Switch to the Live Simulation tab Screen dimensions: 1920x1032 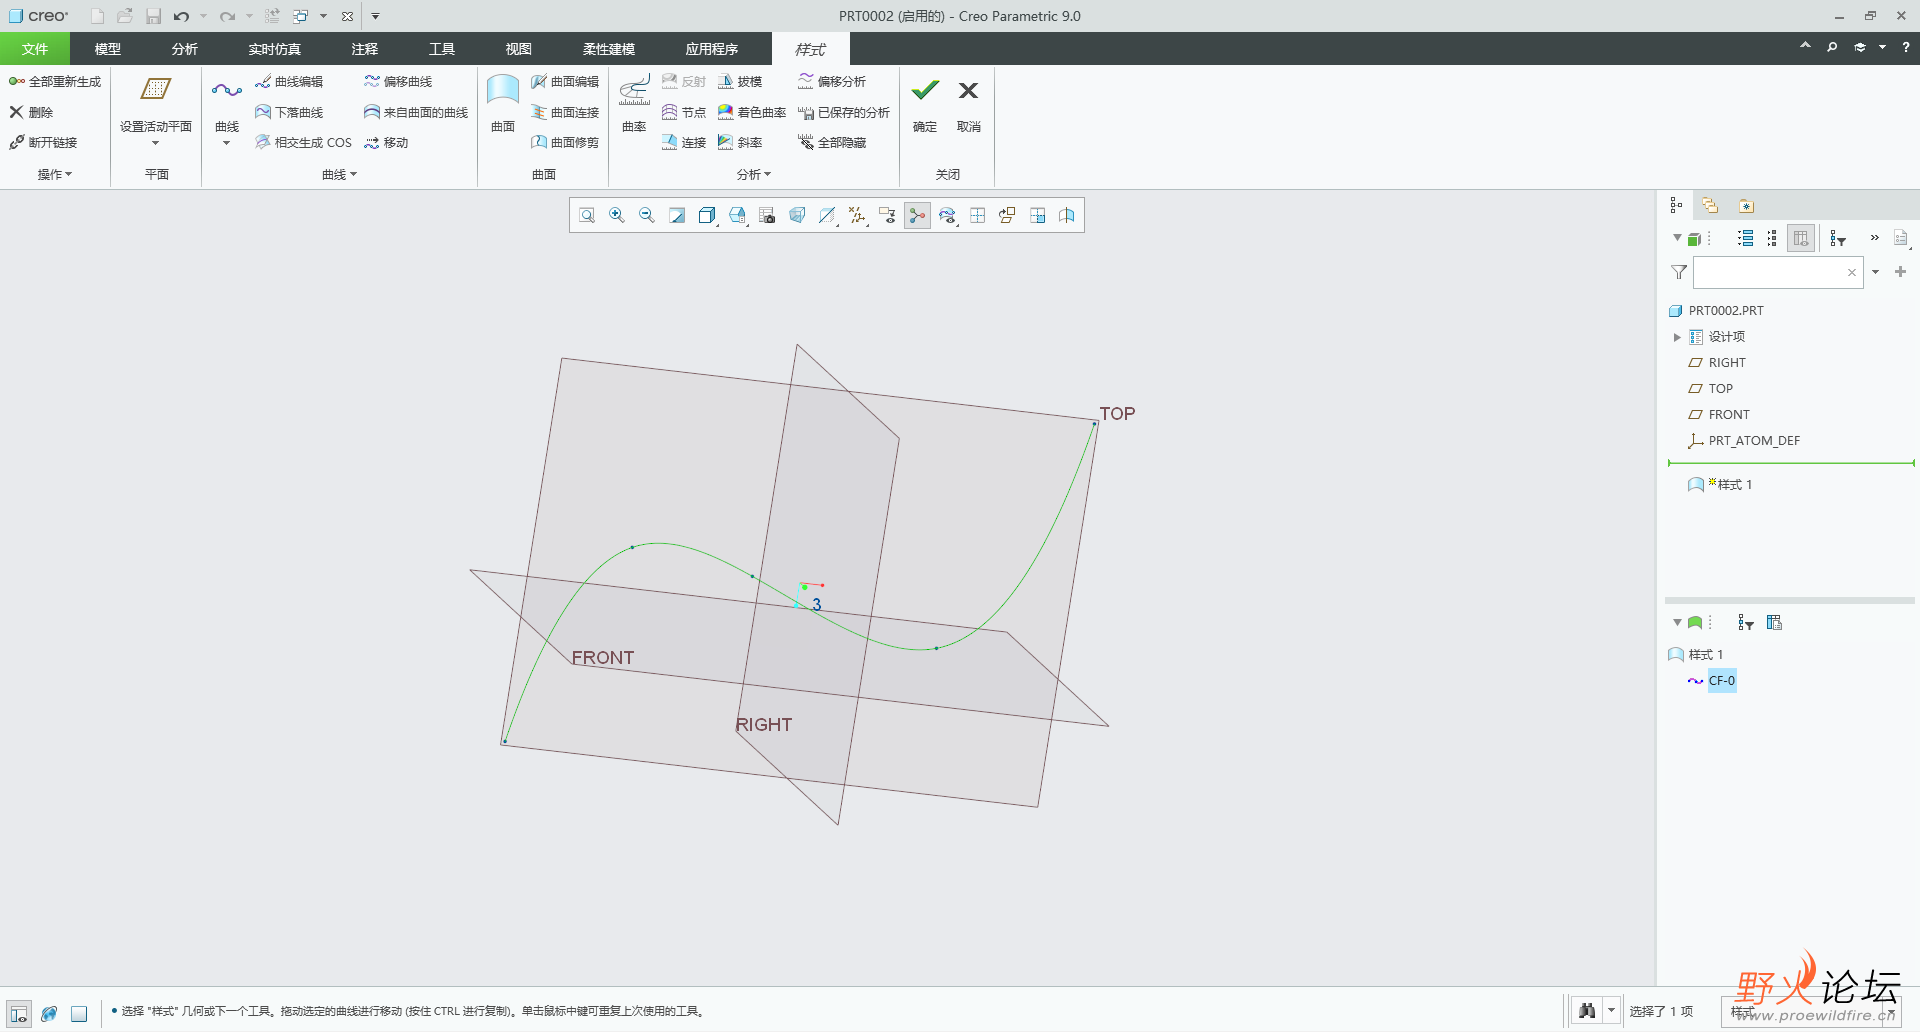pyautogui.click(x=274, y=49)
